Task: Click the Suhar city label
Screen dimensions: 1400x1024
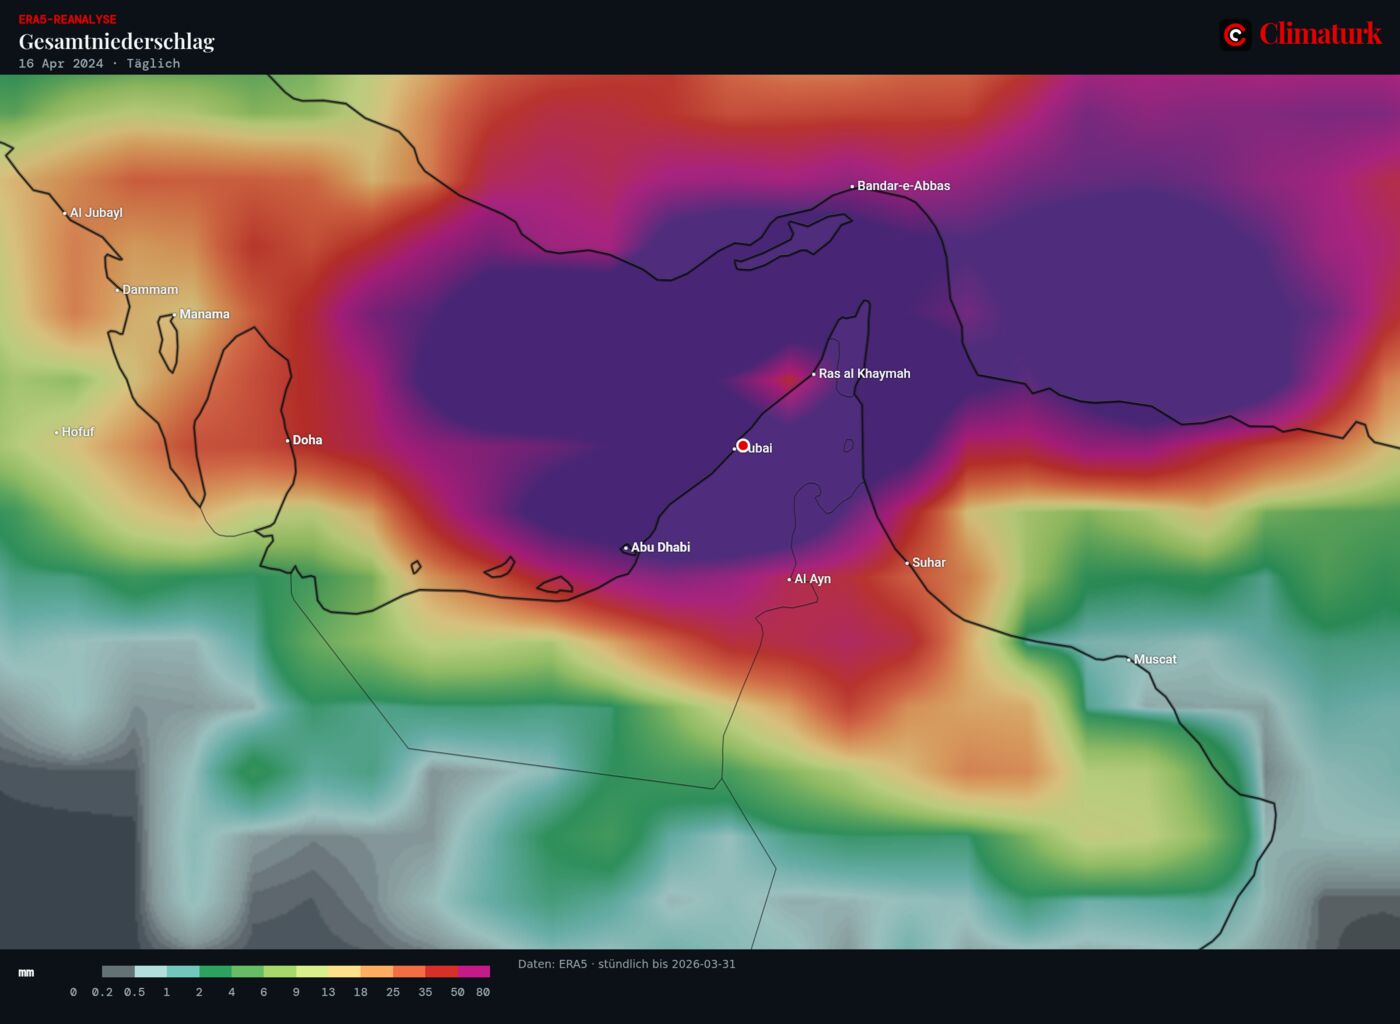Action: pos(928,563)
